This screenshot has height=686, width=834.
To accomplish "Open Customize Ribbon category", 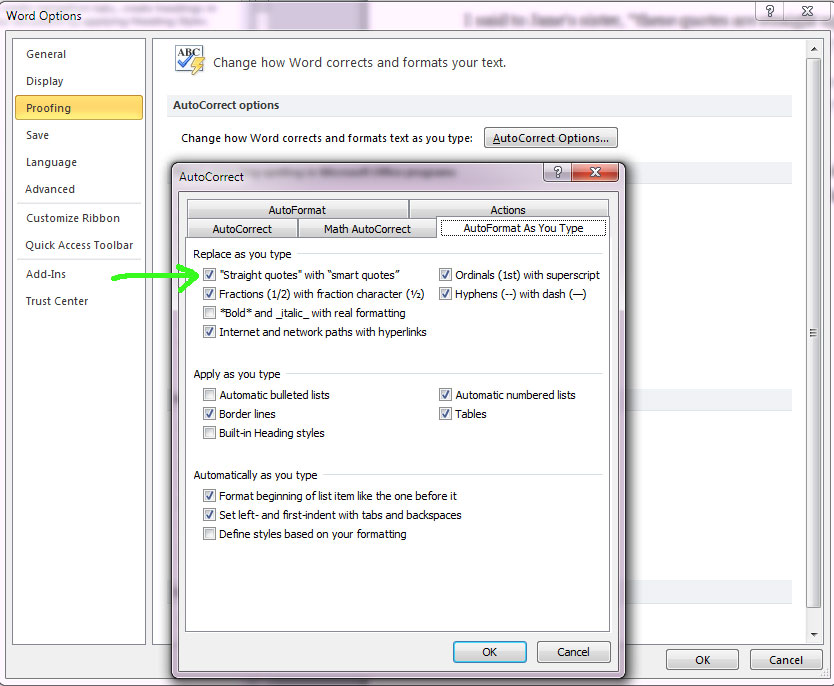I will 79,218.
